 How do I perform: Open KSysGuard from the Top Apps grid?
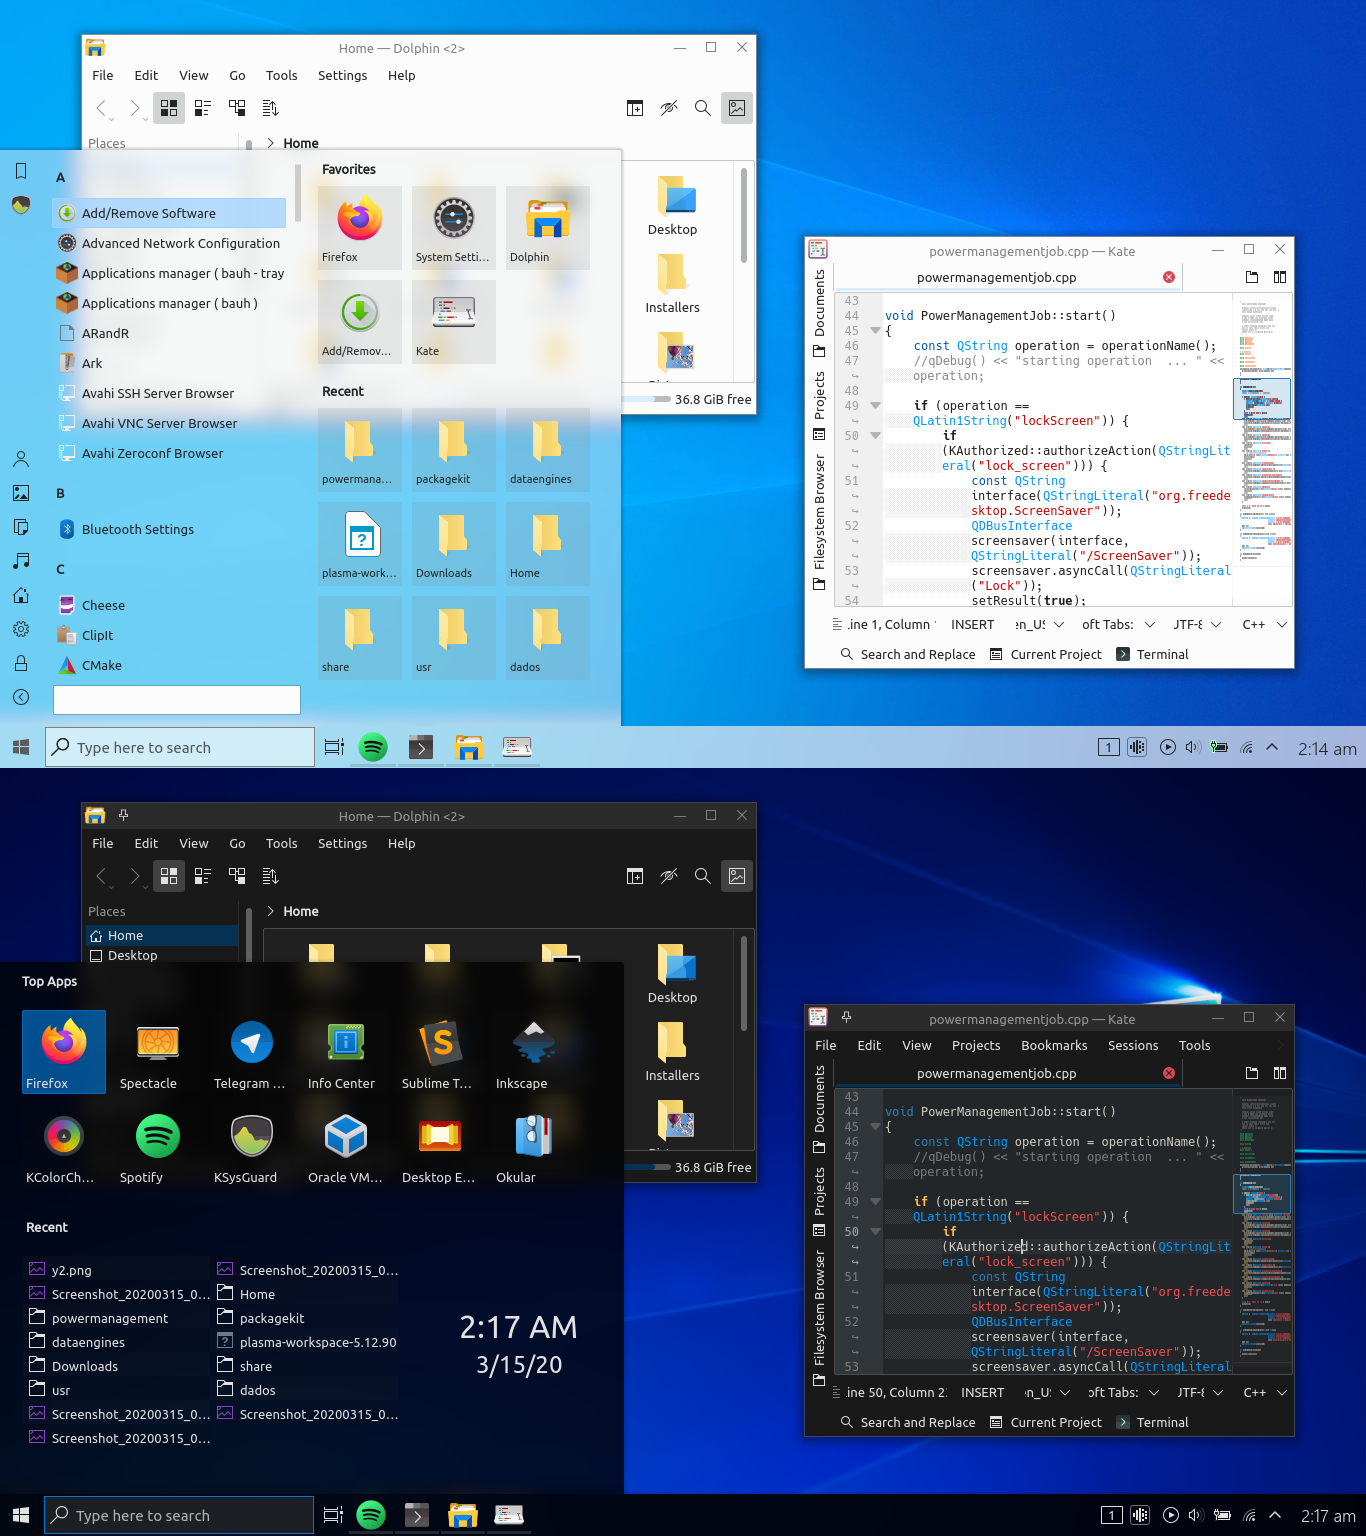point(251,1145)
